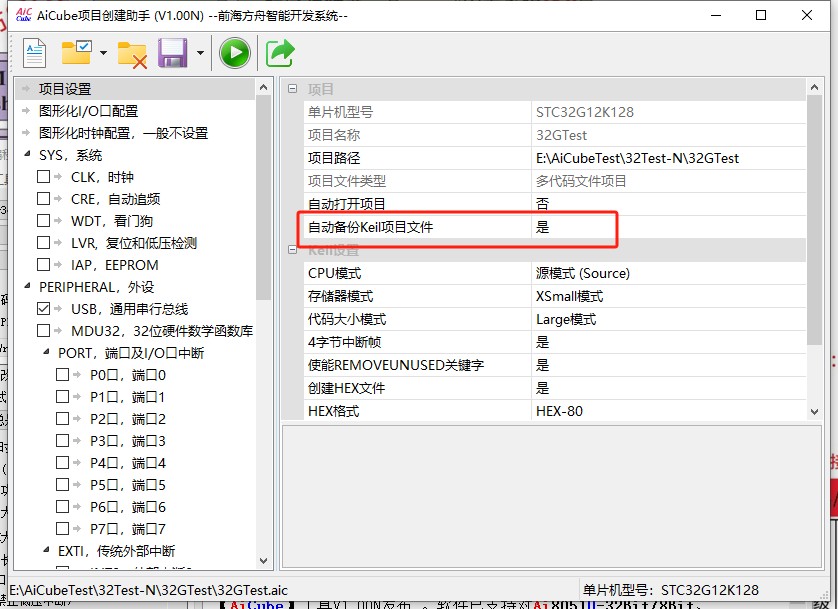Image resolution: width=838 pixels, height=609 pixels.
Task: Click the purple save floppy disk icon
Action: pyautogui.click(x=173, y=53)
